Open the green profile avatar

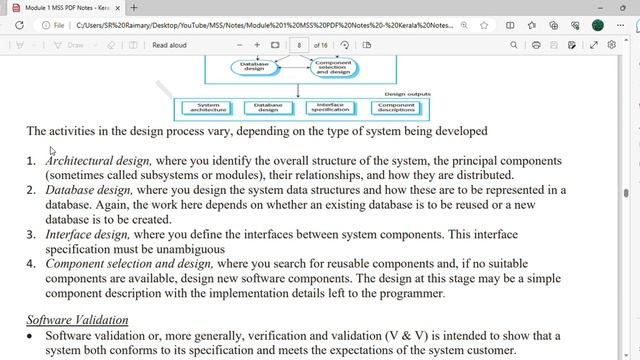pyautogui.click(x=598, y=25)
